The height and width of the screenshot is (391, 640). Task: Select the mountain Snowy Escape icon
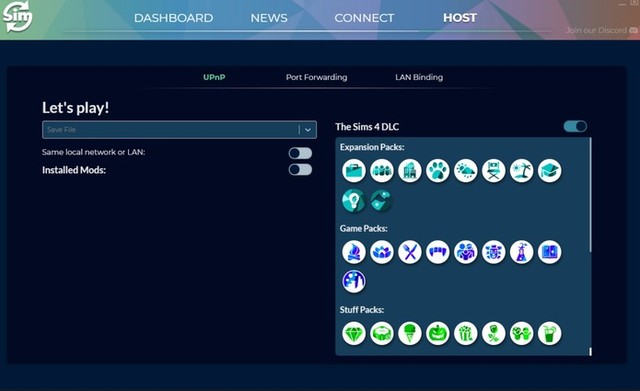382,200
